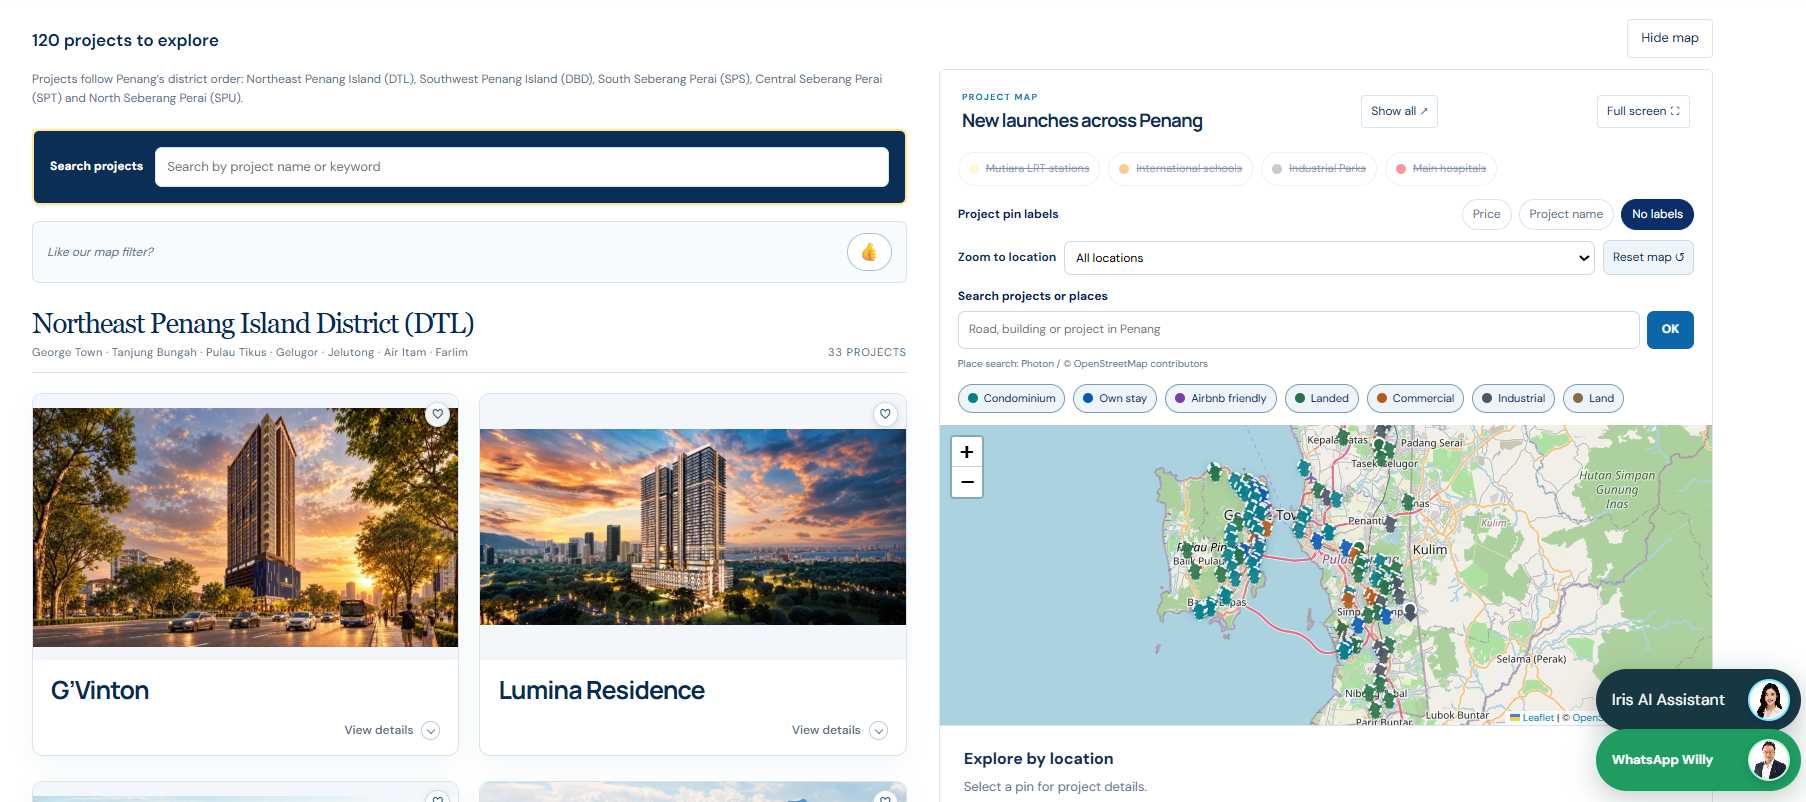Favorite the G'Vinton project heart icon
This screenshot has height=802, width=1806.
pyautogui.click(x=437, y=414)
